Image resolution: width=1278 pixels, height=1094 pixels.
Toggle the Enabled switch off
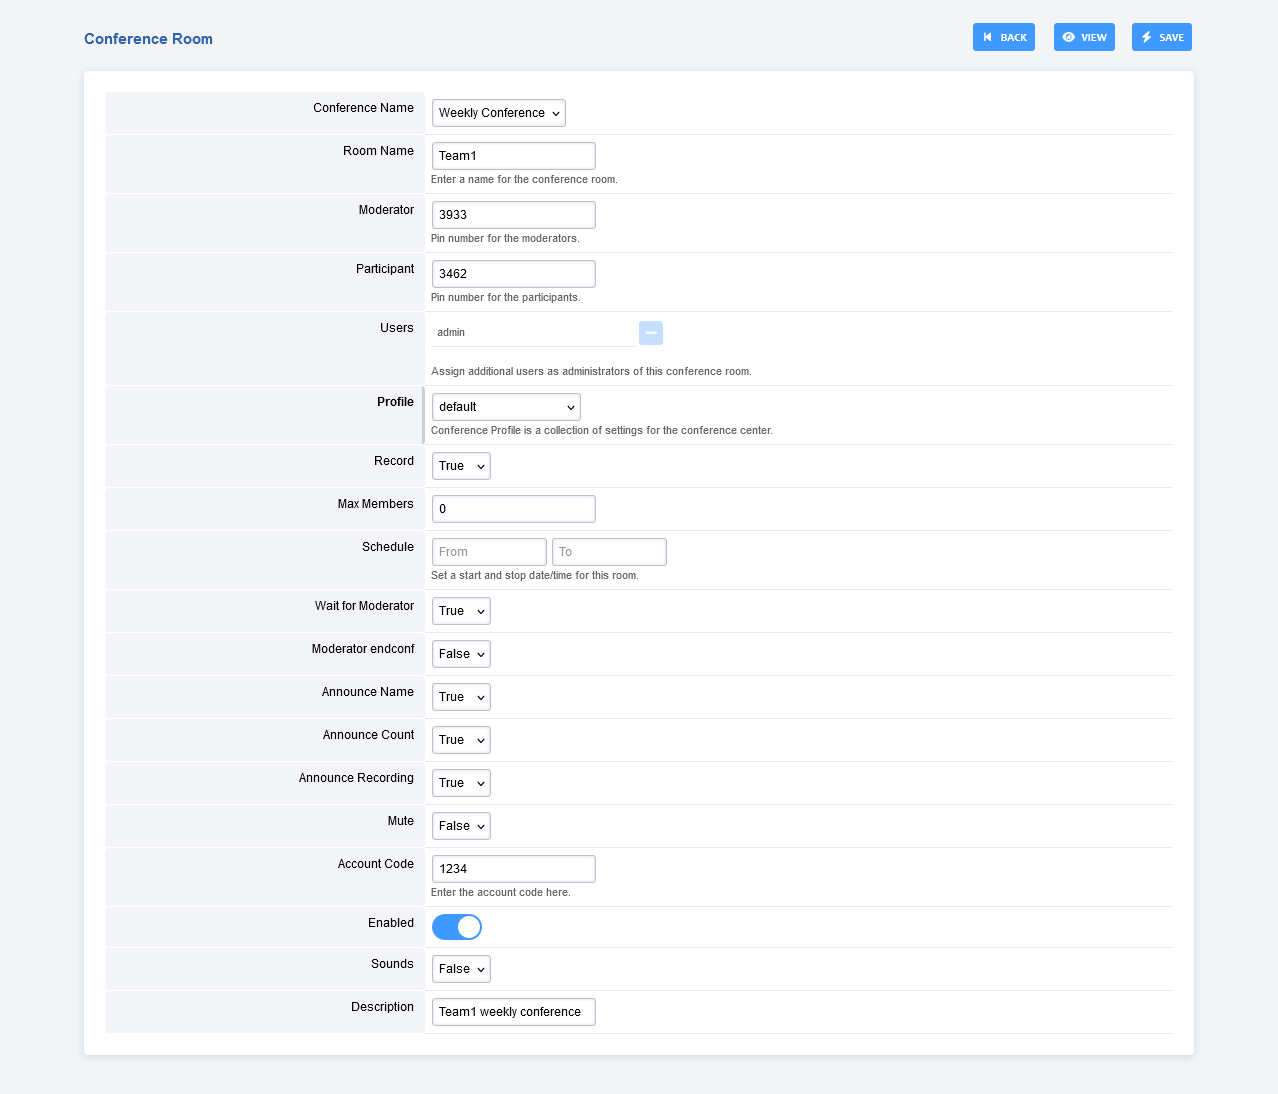tap(457, 927)
